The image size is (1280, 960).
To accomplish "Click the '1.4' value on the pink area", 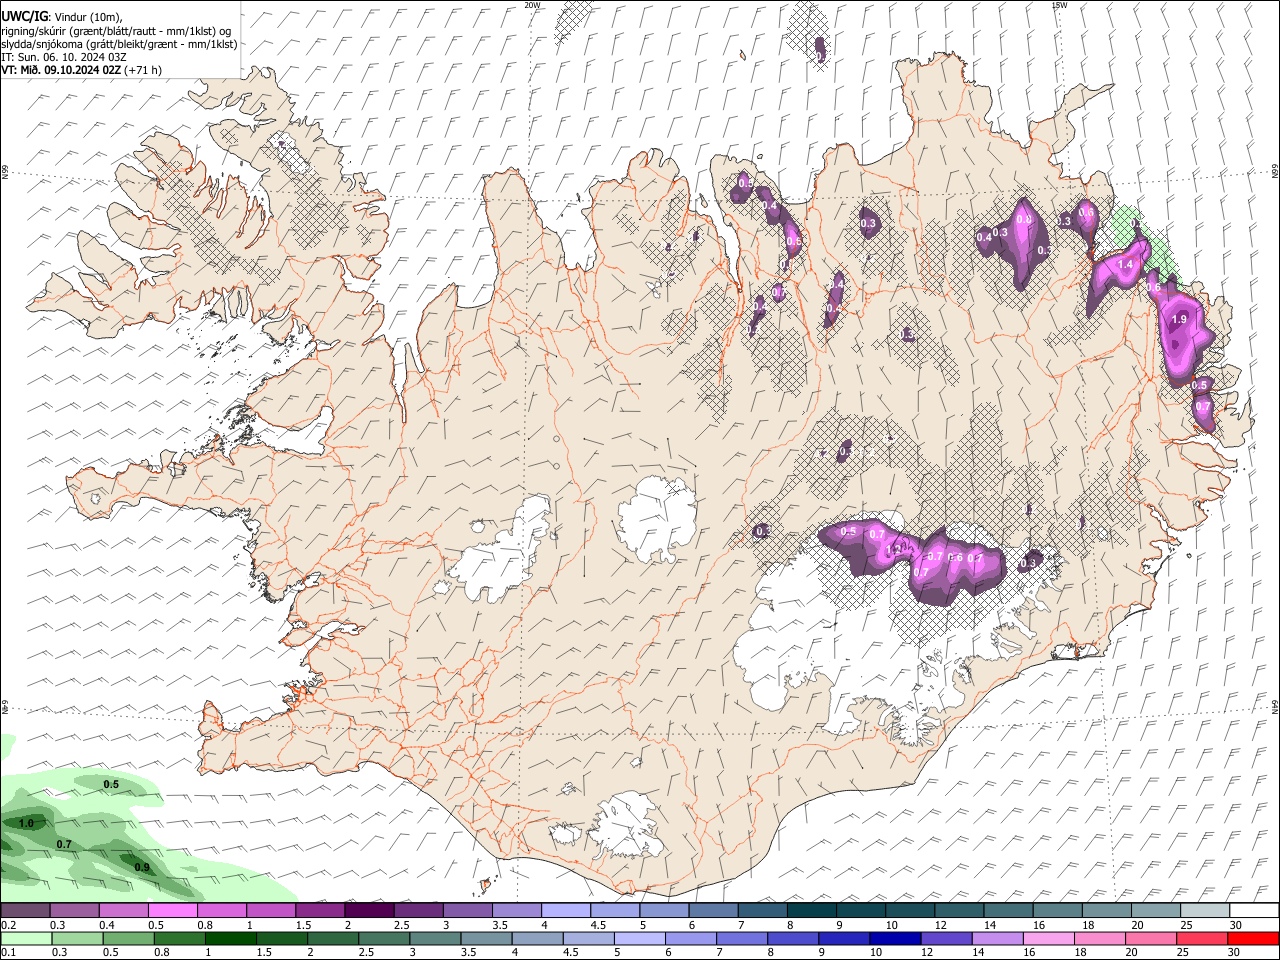I will coord(1125,264).
